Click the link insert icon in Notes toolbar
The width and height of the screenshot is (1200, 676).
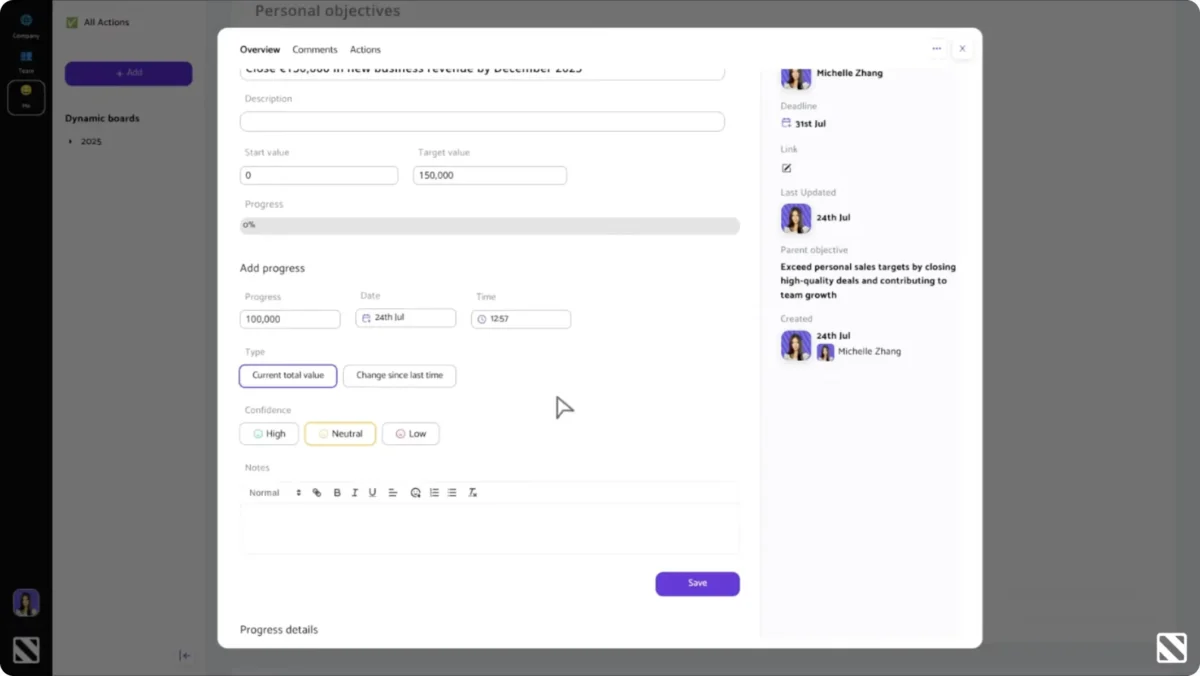(317, 493)
